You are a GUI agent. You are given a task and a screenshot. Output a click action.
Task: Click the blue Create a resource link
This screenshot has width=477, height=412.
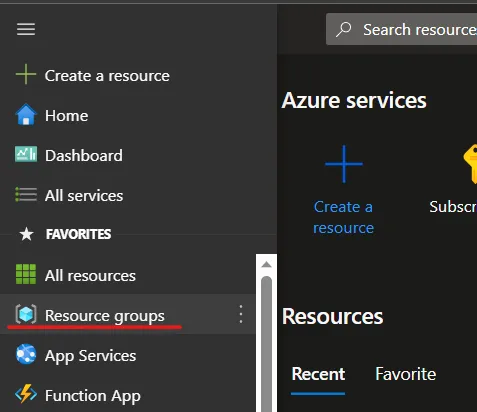pyautogui.click(x=343, y=217)
